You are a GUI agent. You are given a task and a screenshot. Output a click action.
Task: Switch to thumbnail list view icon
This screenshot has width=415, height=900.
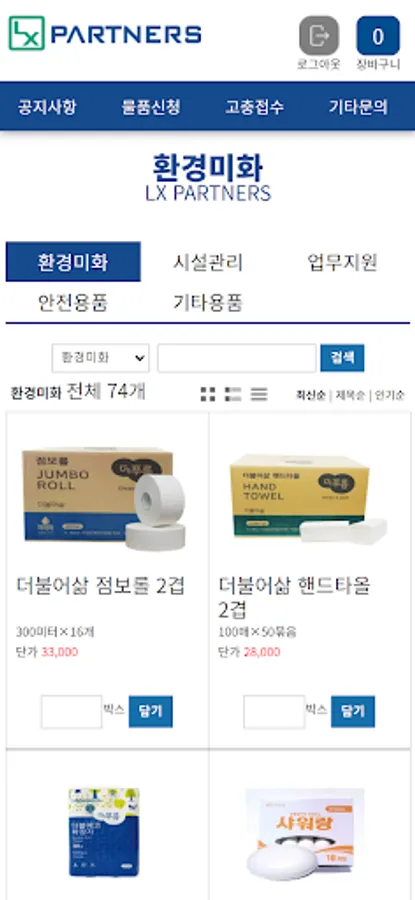point(233,394)
